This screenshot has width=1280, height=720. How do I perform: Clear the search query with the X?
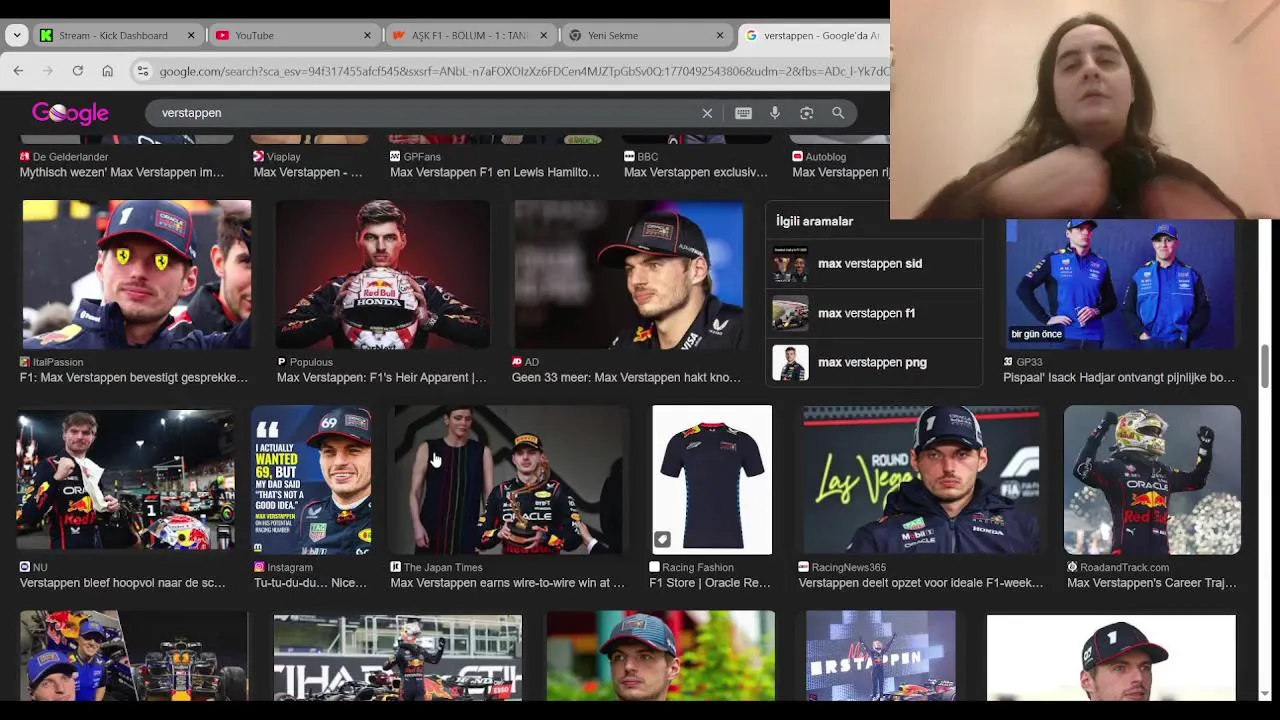[707, 113]
